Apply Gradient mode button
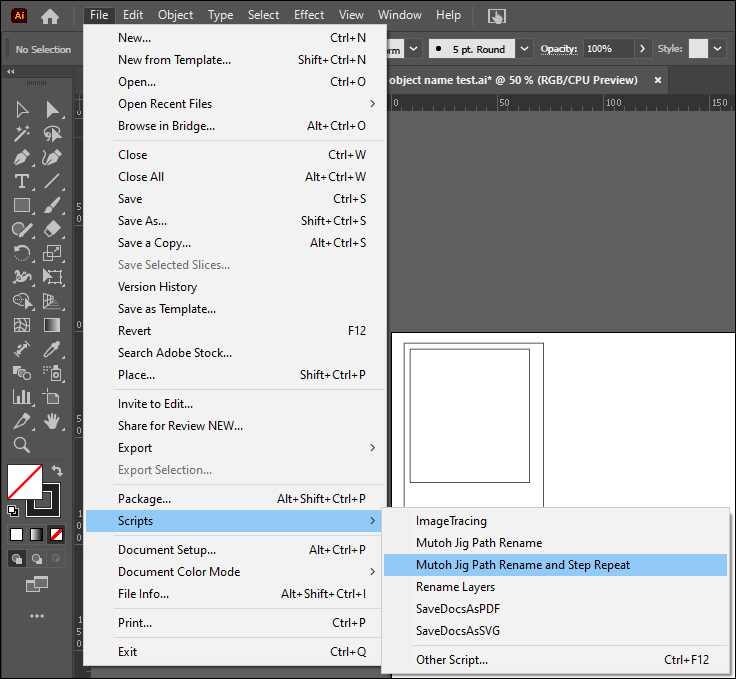Image resolution: width=736 pixels, height=679 pixels. [x=37, y=534]
